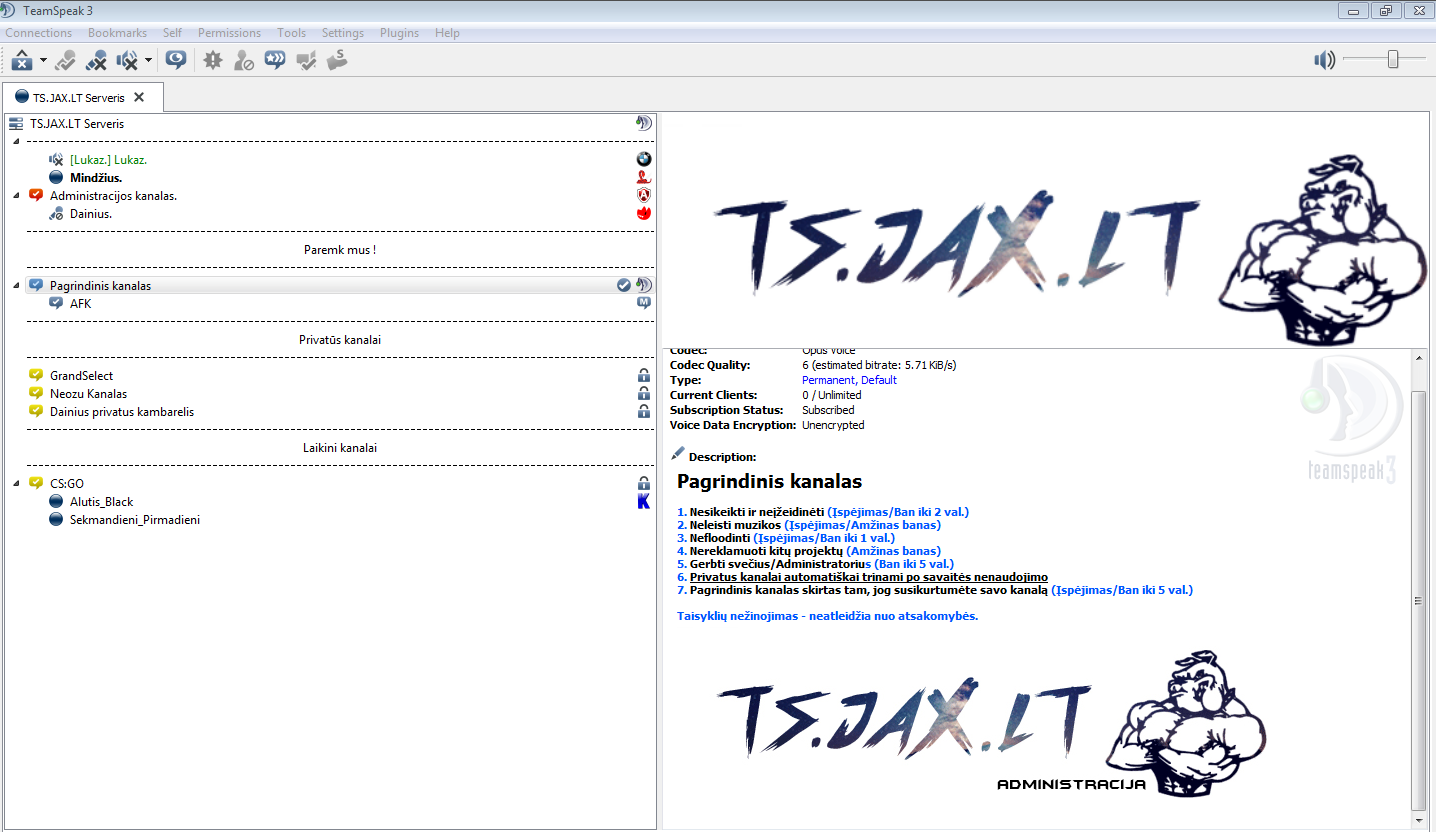
Task: Click the Set Away status toolbar icon
Action: click(22, 61)
